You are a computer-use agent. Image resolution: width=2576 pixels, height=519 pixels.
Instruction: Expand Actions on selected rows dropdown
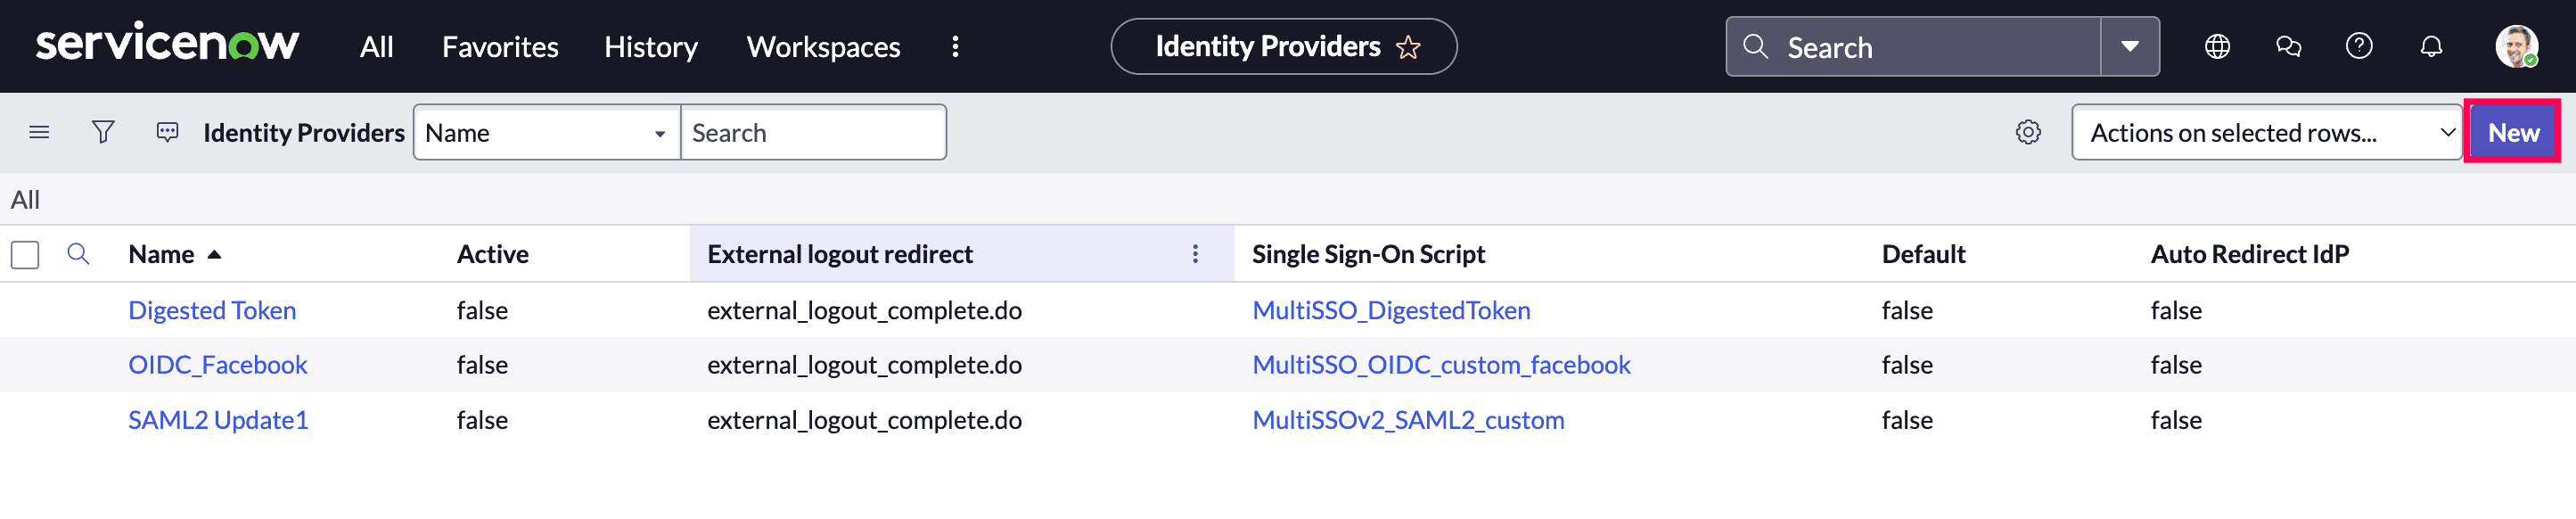point(2266,132)
